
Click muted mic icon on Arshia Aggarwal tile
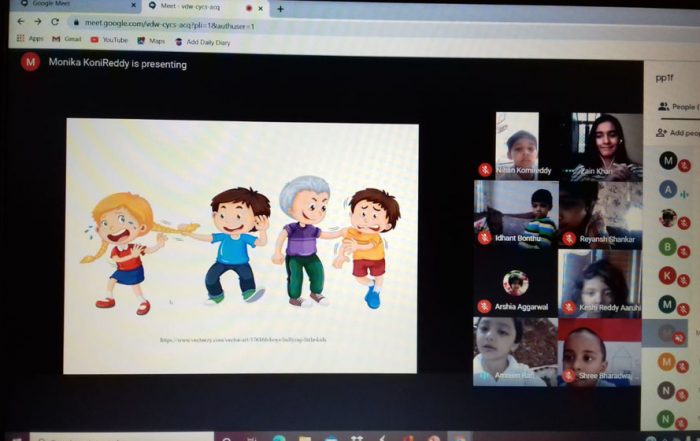point(484,306)
